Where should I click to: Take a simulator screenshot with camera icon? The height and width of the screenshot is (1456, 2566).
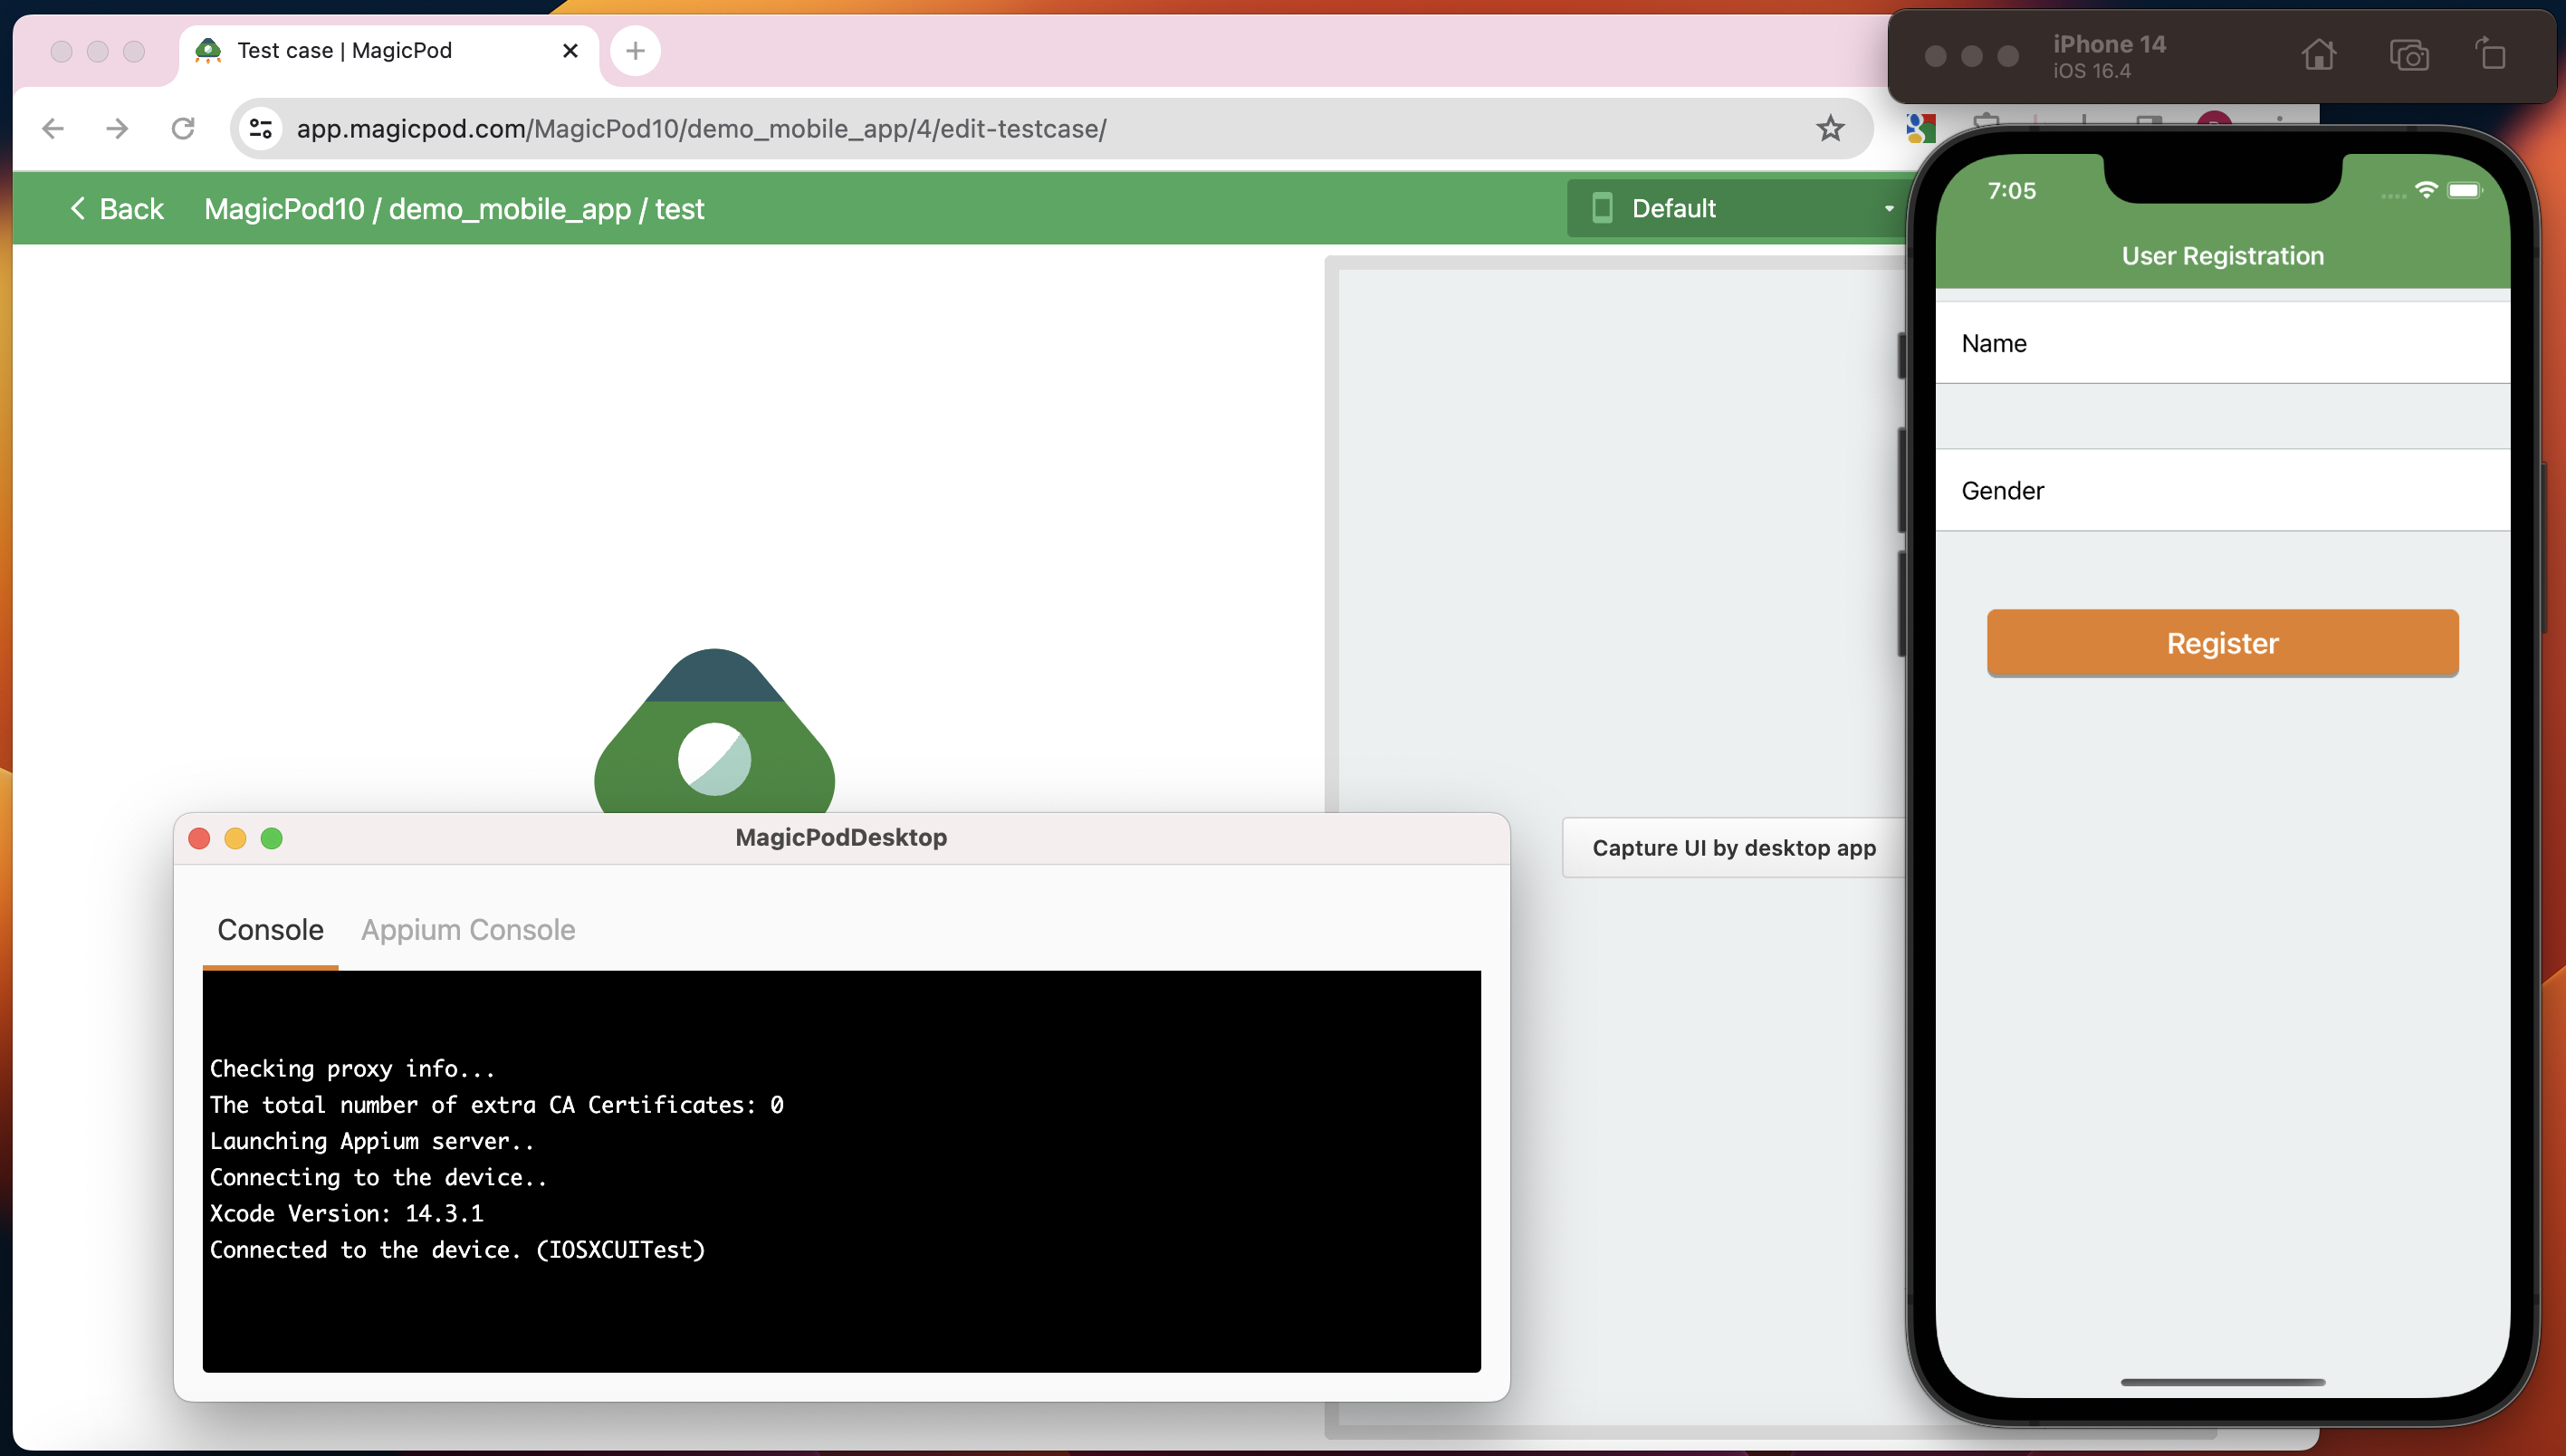pyautogui.click(x=2409, y=55)
